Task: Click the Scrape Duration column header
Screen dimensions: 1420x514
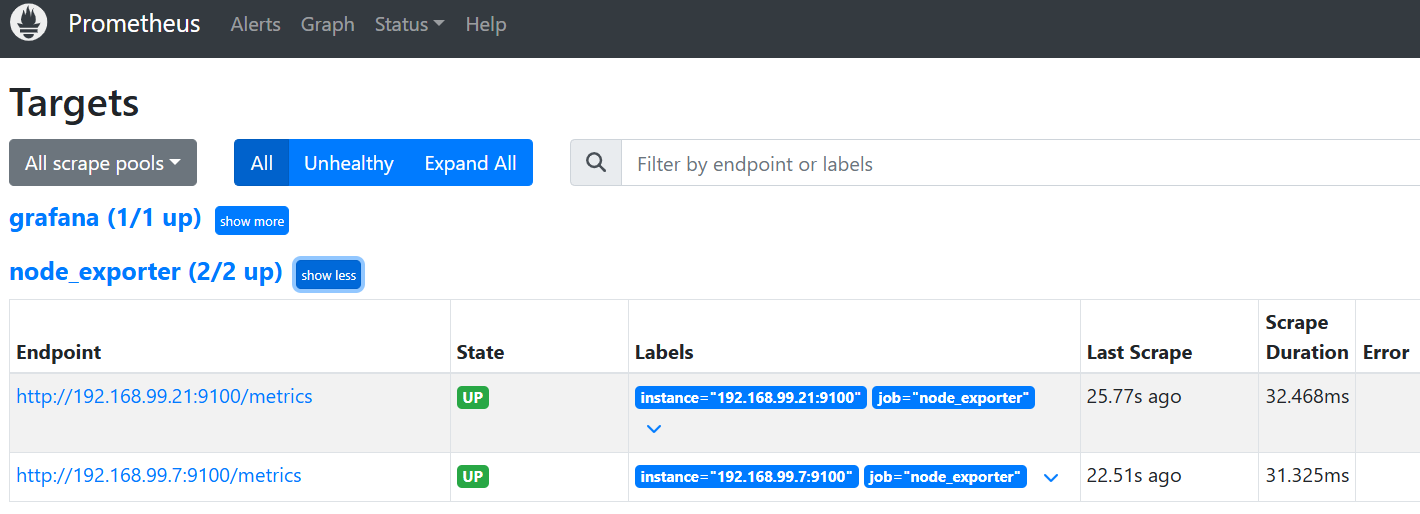Action: point(1307,337)
